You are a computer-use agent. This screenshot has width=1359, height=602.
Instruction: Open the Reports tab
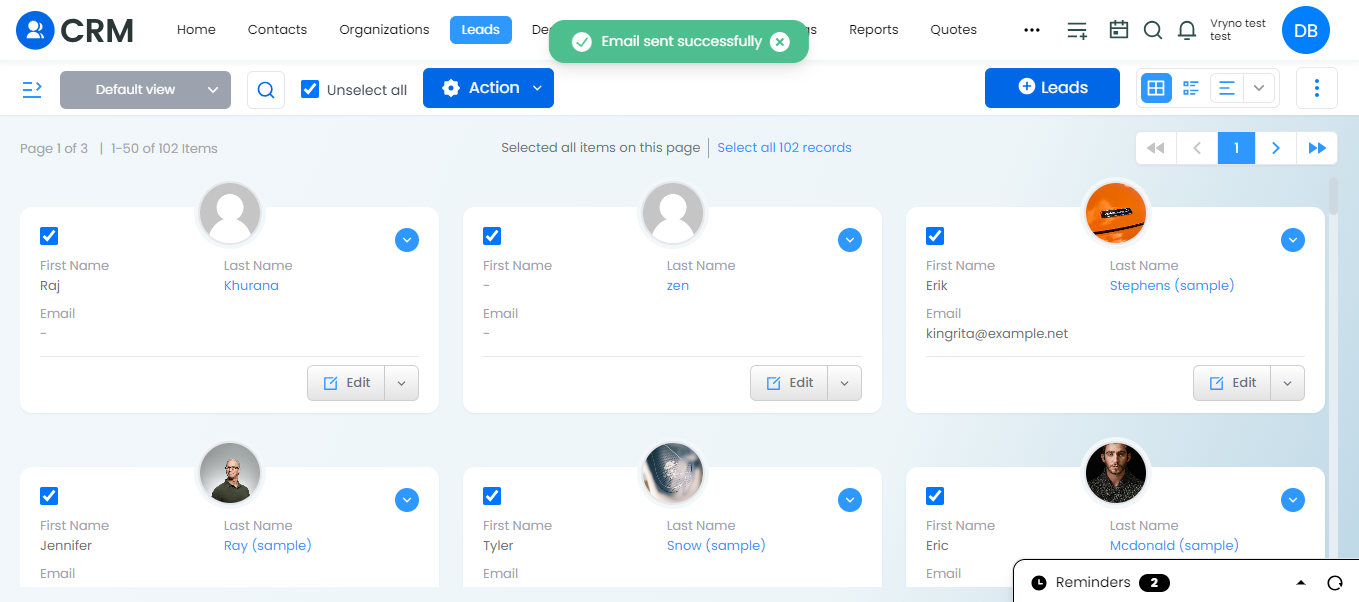[x=873, y=30]
